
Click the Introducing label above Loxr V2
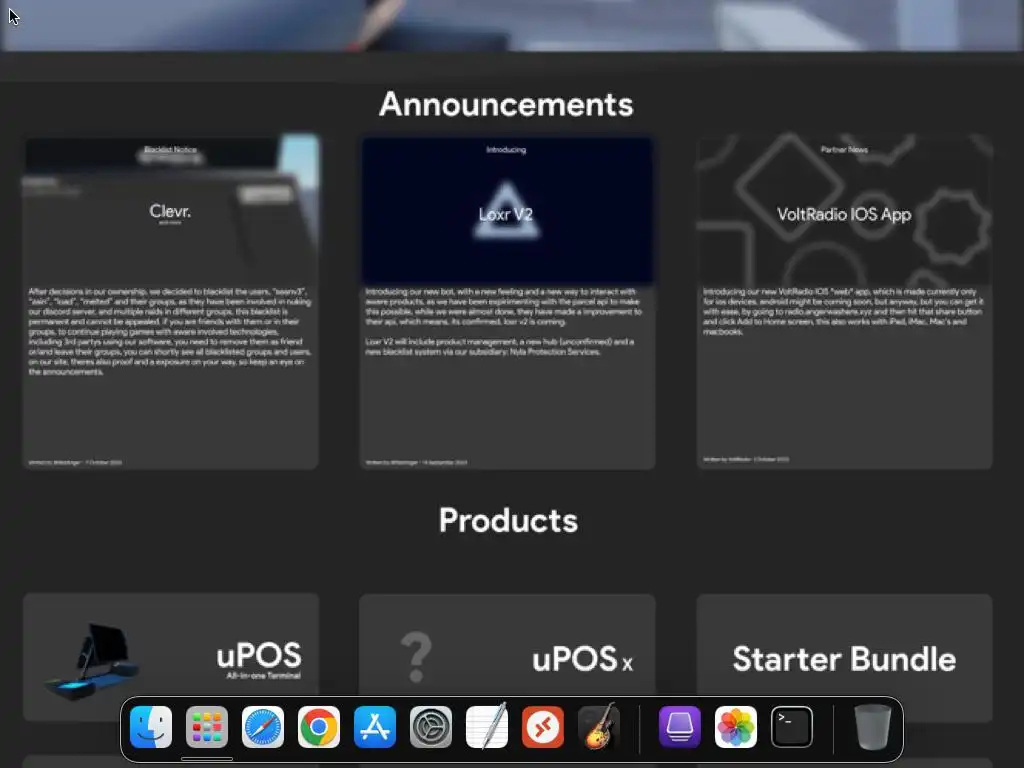506,150
